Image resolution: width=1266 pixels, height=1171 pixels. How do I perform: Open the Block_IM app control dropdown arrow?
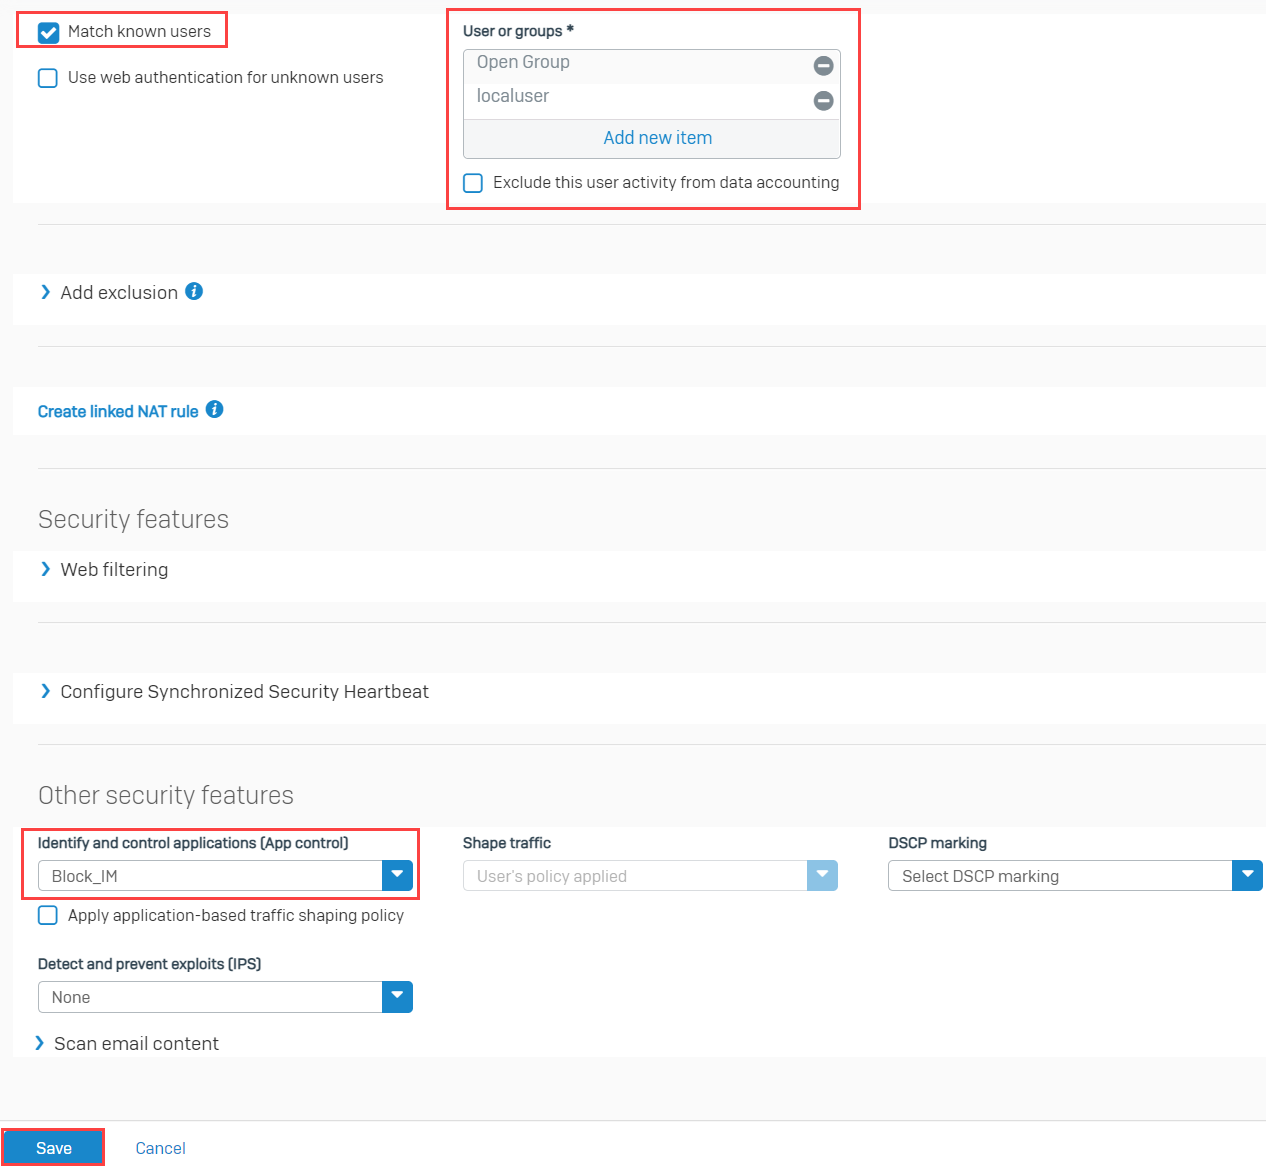click(x=397, y=875)
